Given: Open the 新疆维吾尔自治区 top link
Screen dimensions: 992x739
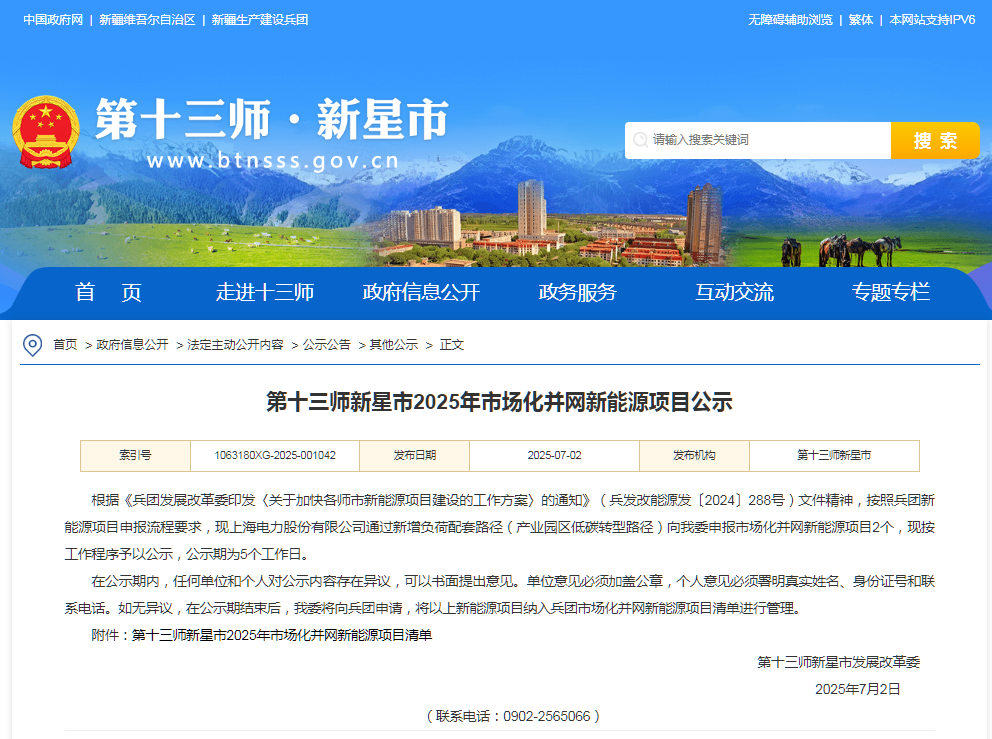Looking at the screenshot, I should pyautogui.click(x=147, y=20).
